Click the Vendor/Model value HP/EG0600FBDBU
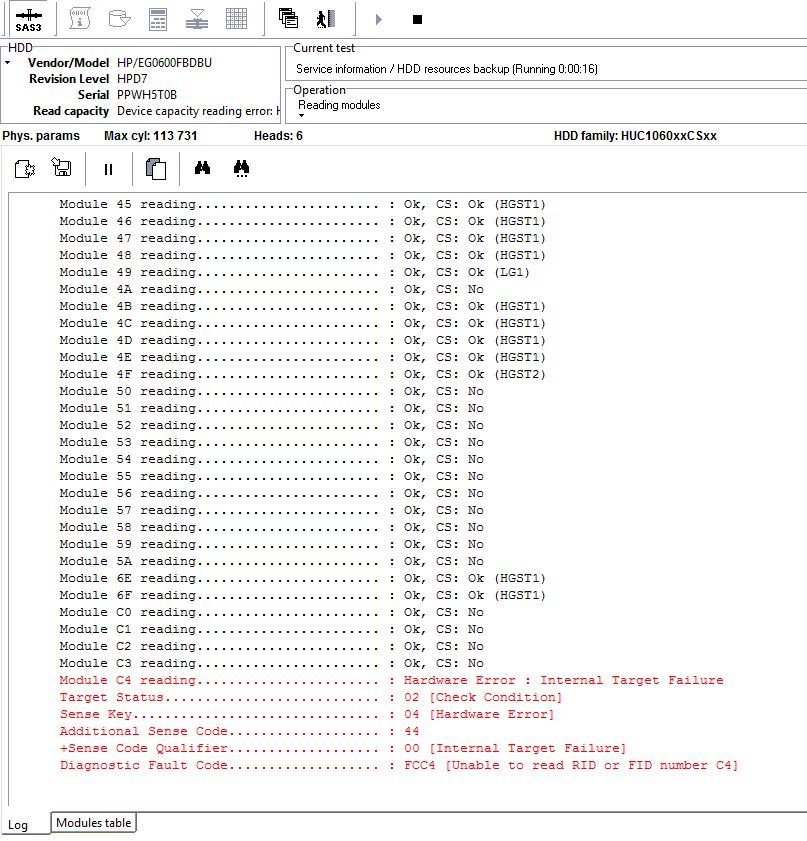Screen dimensions: 807x841 pos(165,63)
